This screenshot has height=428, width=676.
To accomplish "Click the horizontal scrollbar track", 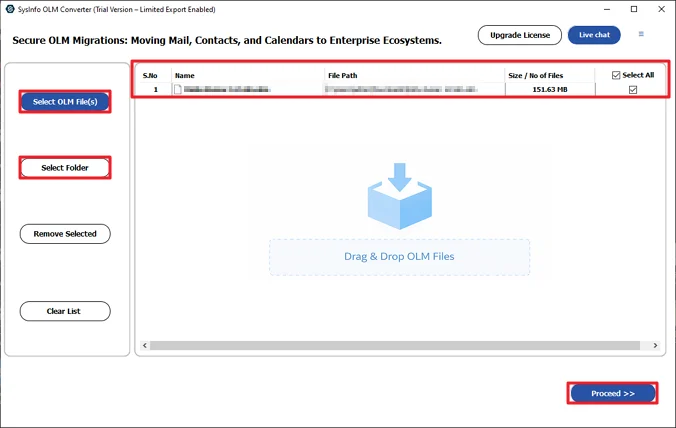I will point(395,345).
